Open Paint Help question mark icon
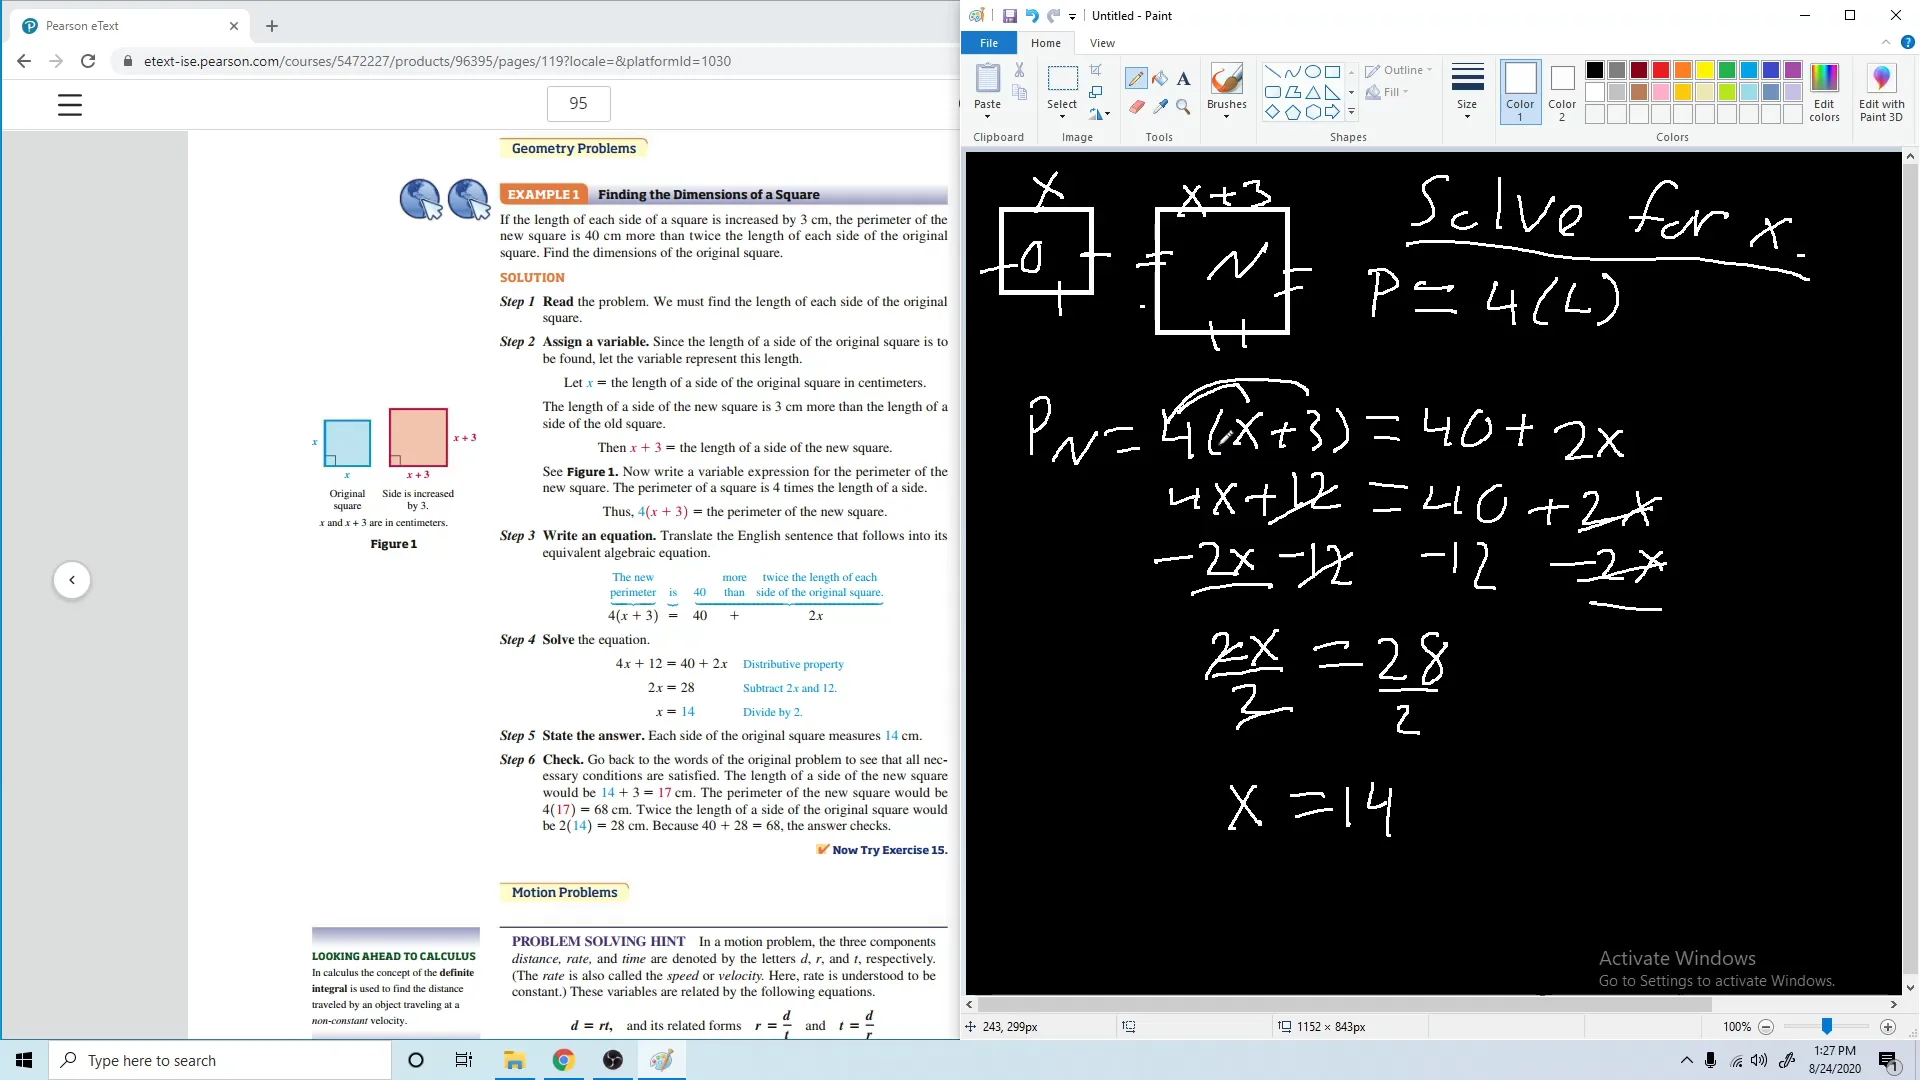This screenshot has height=1080, width=1920. pos(1907,43)
